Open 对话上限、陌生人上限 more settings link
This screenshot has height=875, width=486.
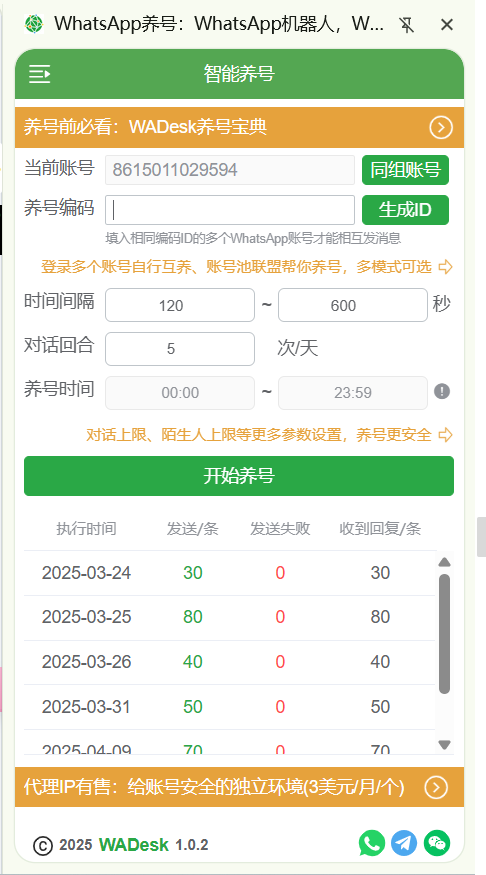[x=259, y=435]
